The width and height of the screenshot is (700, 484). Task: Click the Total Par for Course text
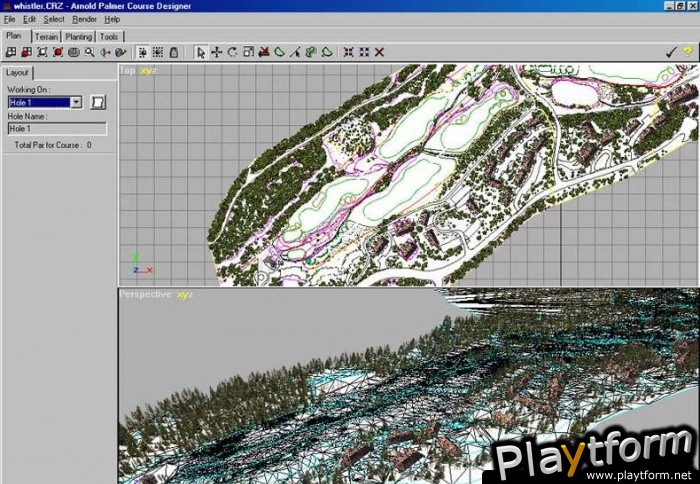53,145
